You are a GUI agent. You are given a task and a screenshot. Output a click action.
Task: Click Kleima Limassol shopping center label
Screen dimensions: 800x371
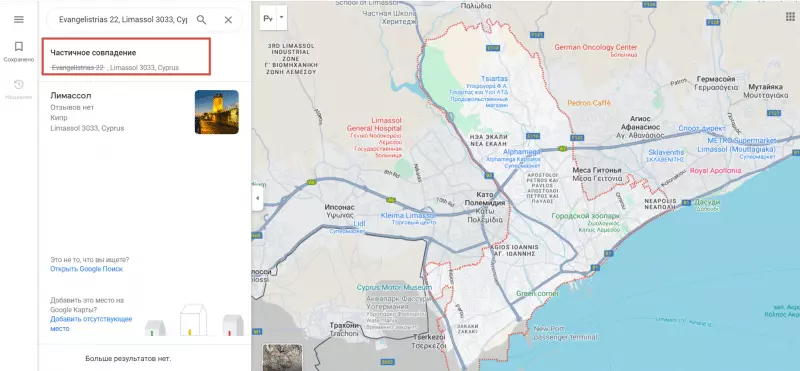pos(407,219)
